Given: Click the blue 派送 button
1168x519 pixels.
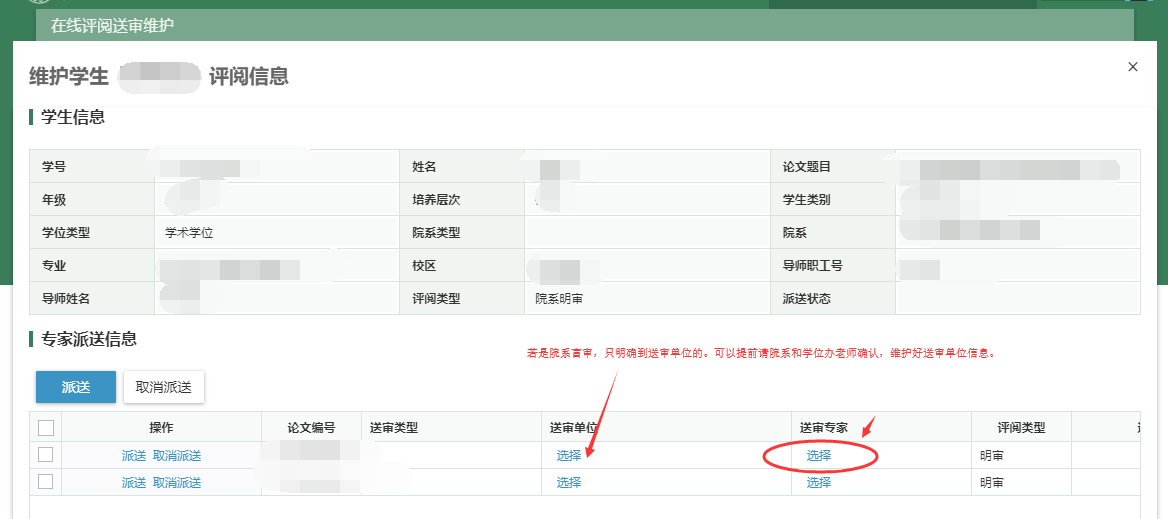Looking at the screenshot, I should 76,387.
